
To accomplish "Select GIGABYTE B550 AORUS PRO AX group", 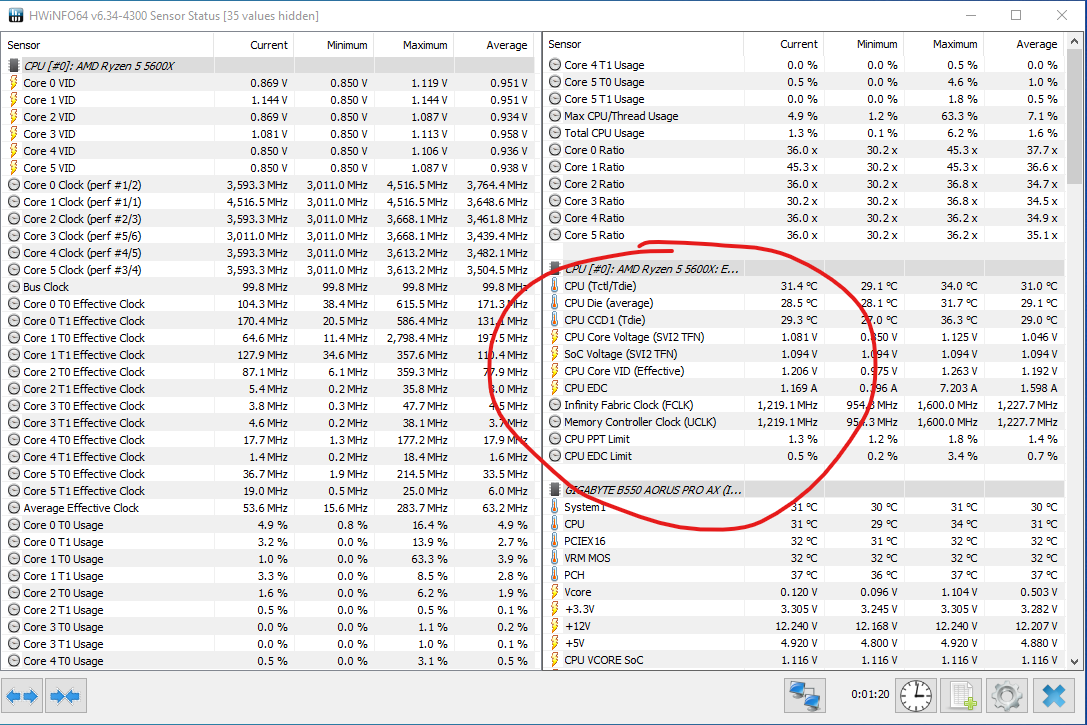I will (804, 490).
